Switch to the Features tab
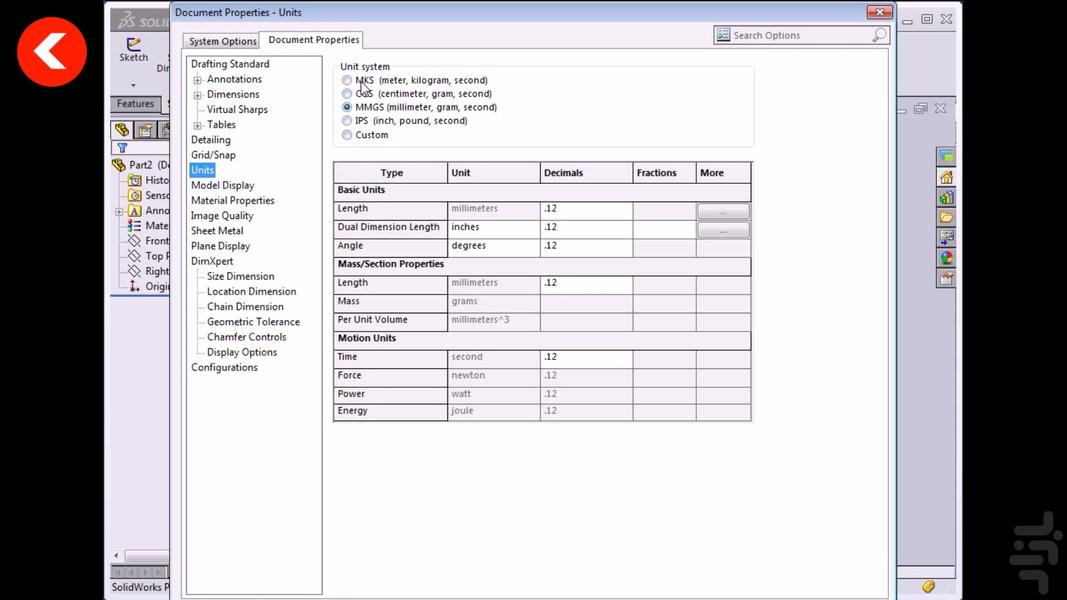This screenshot has width=1067, height=600. [135, 103]
